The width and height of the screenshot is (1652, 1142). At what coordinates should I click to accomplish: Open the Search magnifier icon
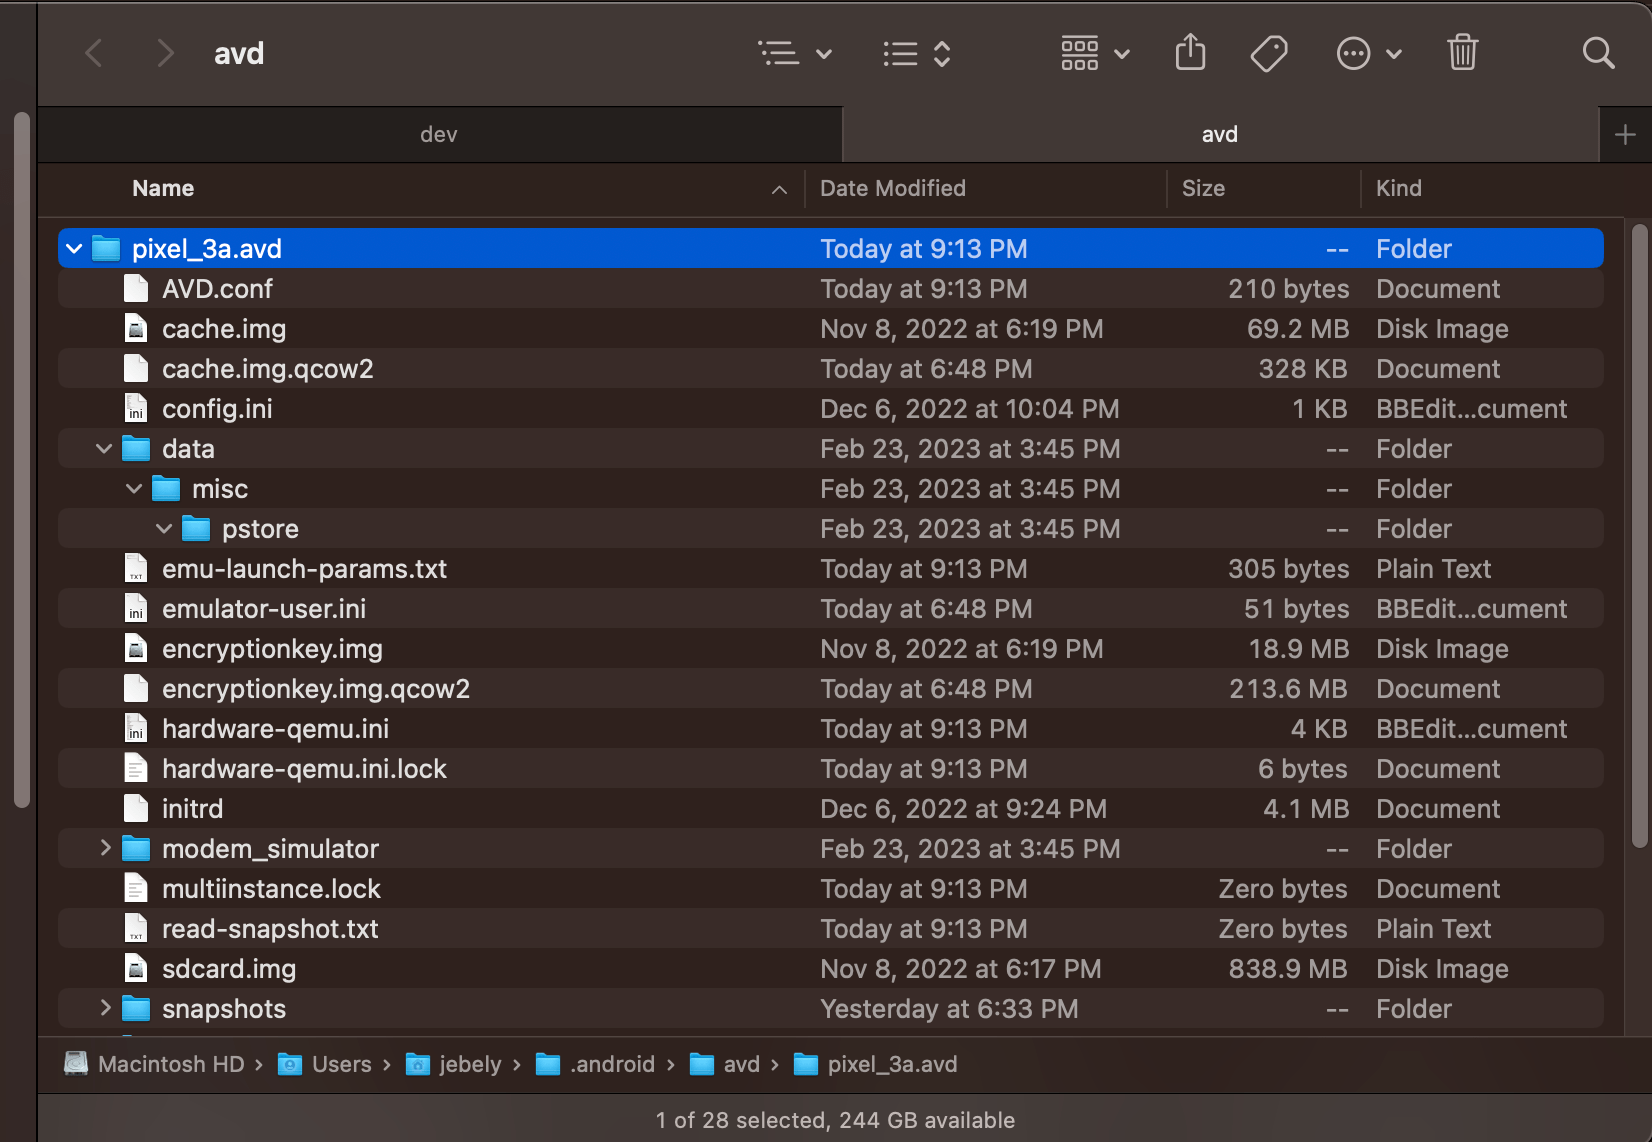[1598, 53]
